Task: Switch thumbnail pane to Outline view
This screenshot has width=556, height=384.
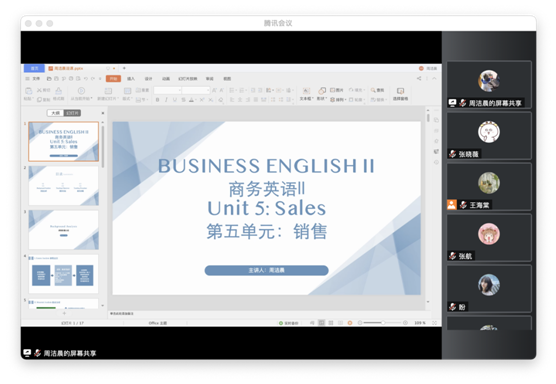Action: click(x=55, y=113)
